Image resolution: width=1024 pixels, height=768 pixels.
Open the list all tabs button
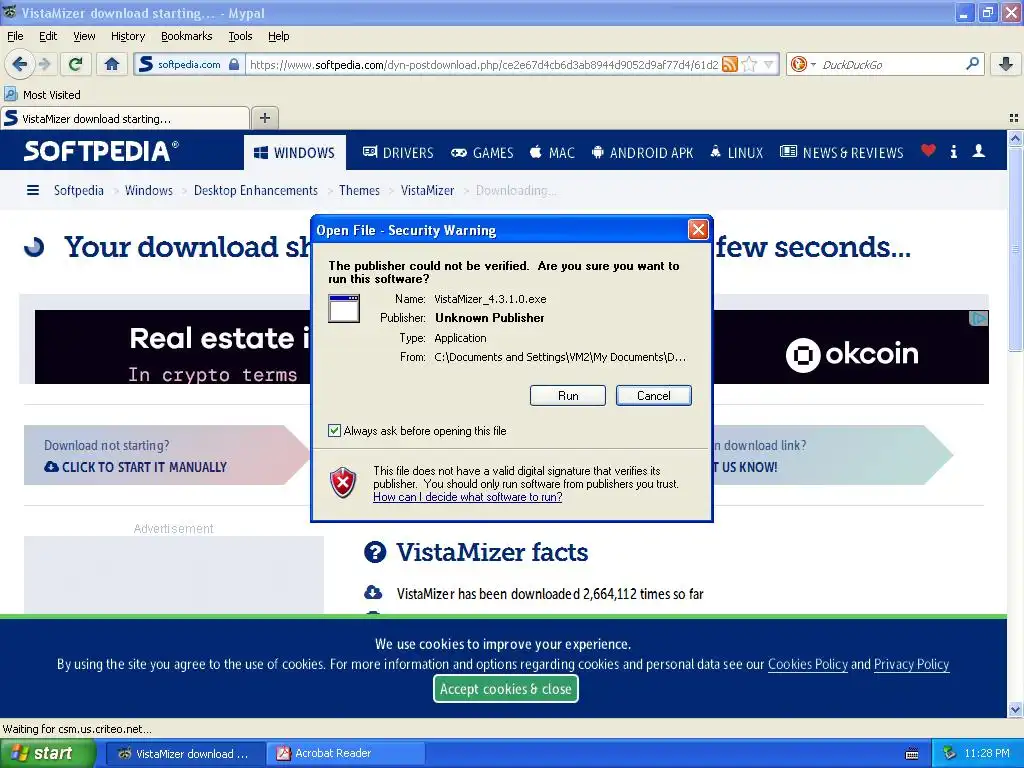click(1014, 118)
